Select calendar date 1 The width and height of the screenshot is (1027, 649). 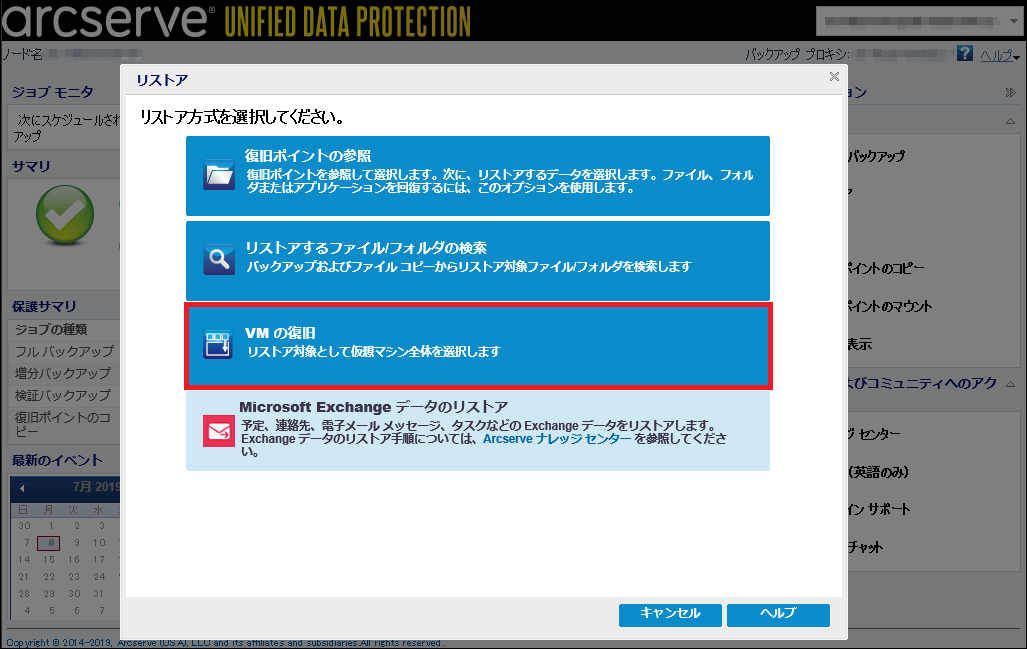50,526
